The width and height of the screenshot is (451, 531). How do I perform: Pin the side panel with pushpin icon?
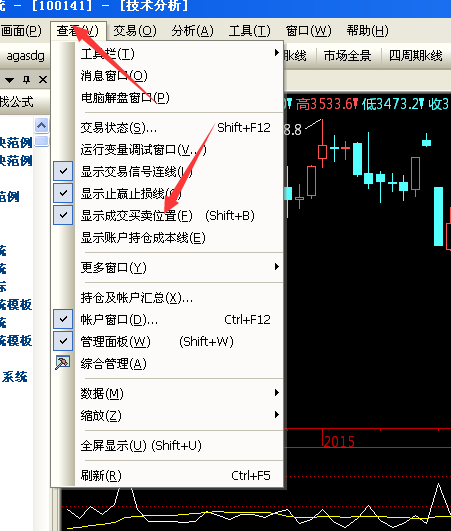click(x=26, y=80)
